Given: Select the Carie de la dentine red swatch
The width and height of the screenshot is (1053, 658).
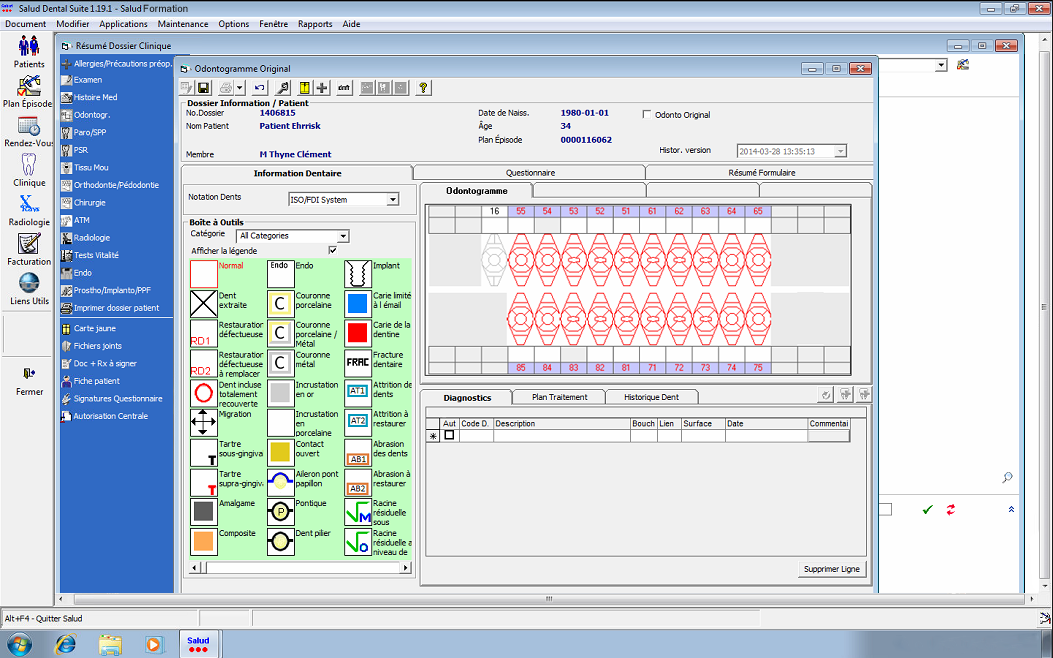Looking at the screenshot, I should 358,333.
